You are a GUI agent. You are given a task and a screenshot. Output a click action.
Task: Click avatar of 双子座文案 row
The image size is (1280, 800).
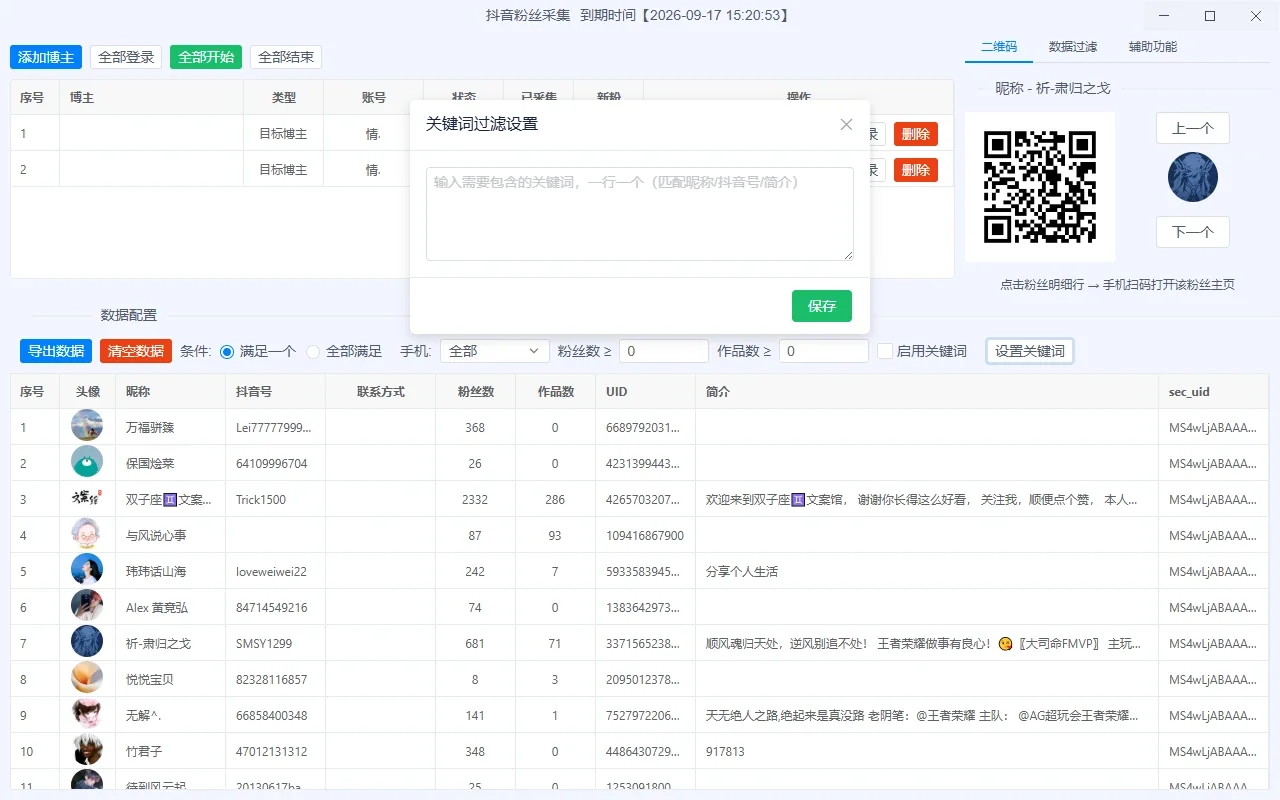click(x=87, y=498)
